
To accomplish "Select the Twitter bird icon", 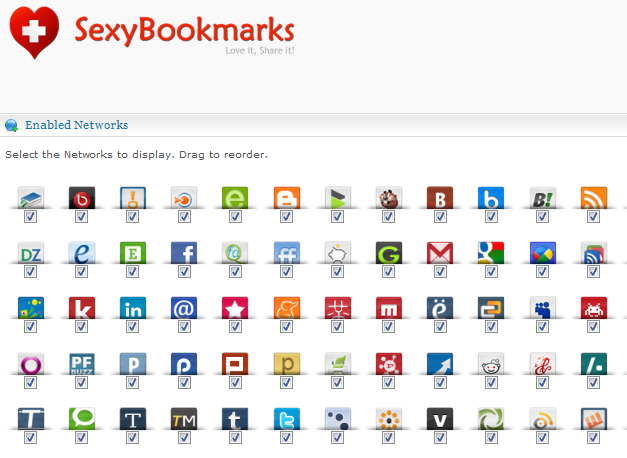I will (x=286, y=419).
